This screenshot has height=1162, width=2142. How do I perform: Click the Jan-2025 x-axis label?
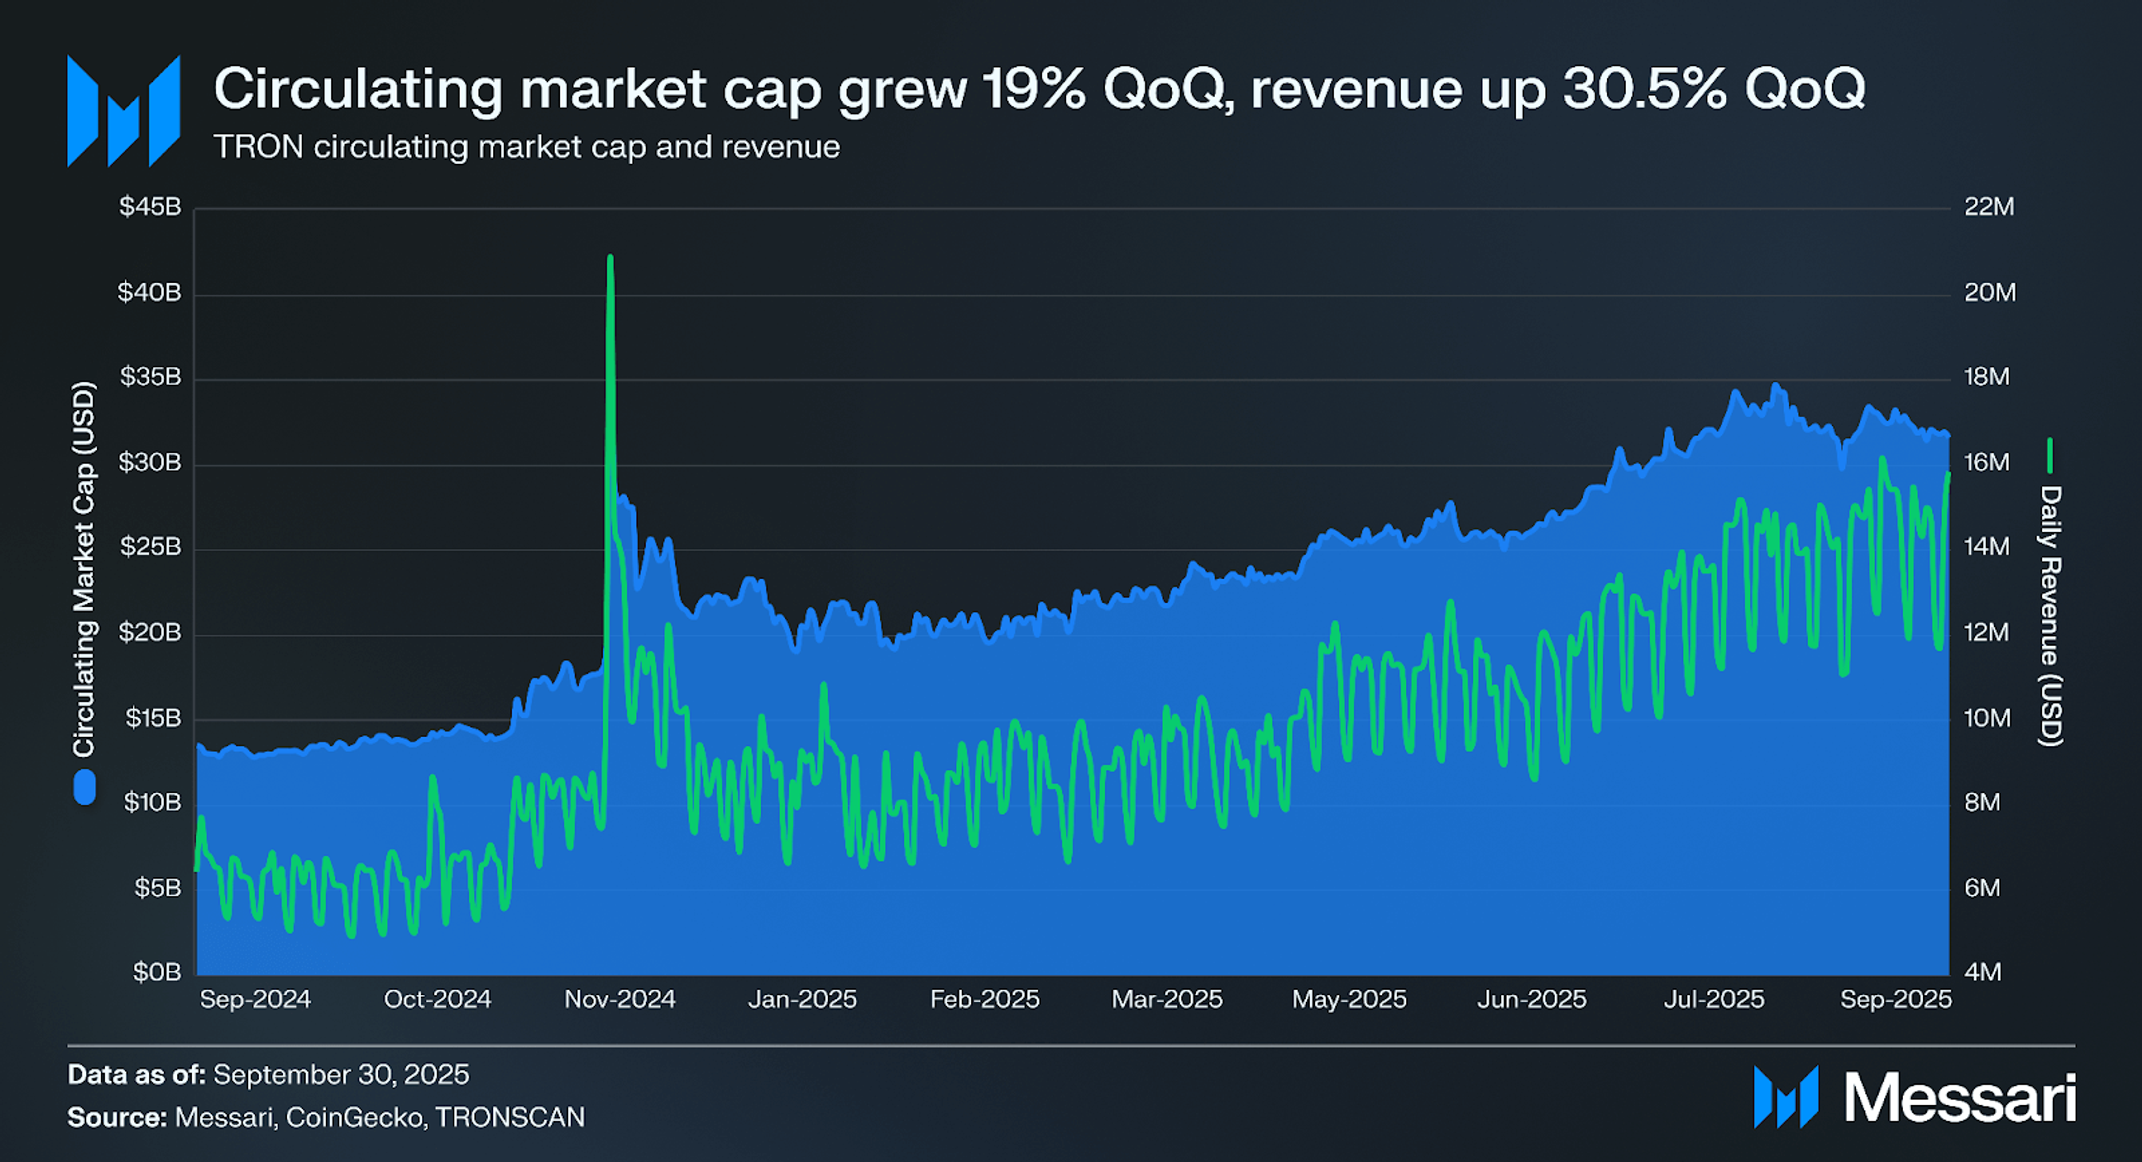[x=802, y=999]
